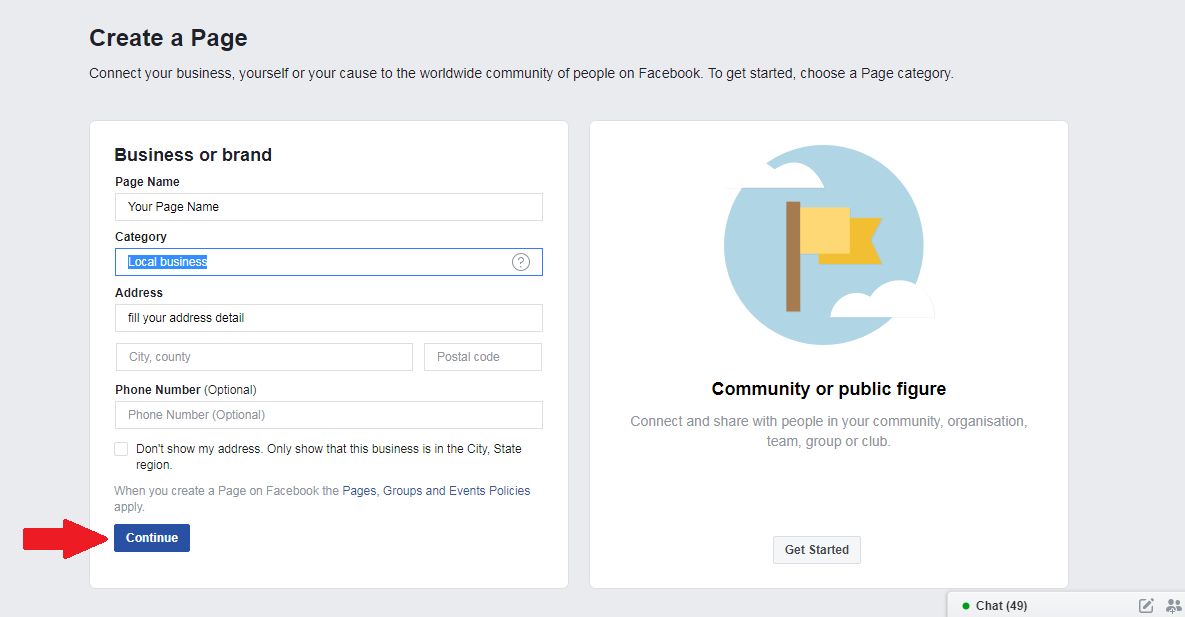
Task: Click the green online status dot
Action: (x=966, y=606)
